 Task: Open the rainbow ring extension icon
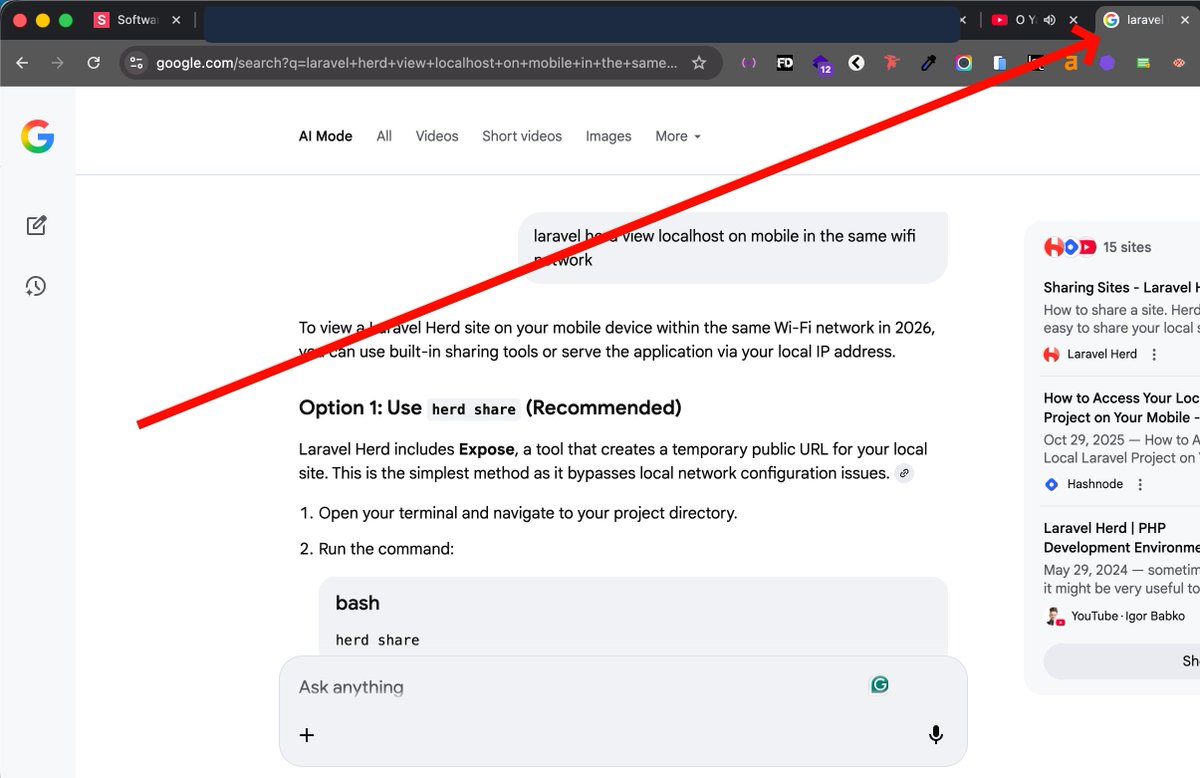(964, 62)
